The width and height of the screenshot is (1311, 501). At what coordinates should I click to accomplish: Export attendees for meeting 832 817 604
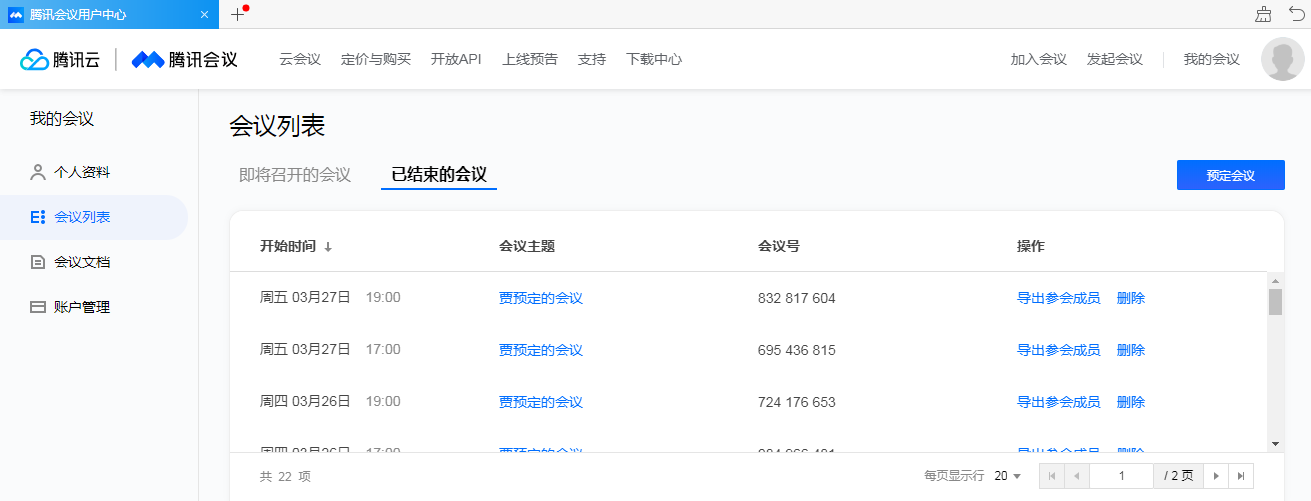pos(1058,298)
